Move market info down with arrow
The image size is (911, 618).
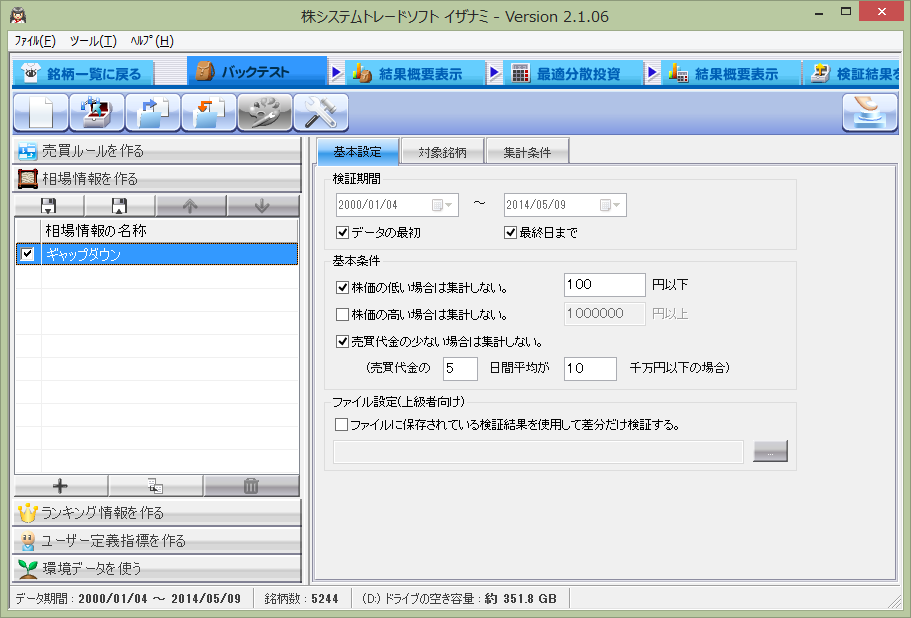(262, 206)
